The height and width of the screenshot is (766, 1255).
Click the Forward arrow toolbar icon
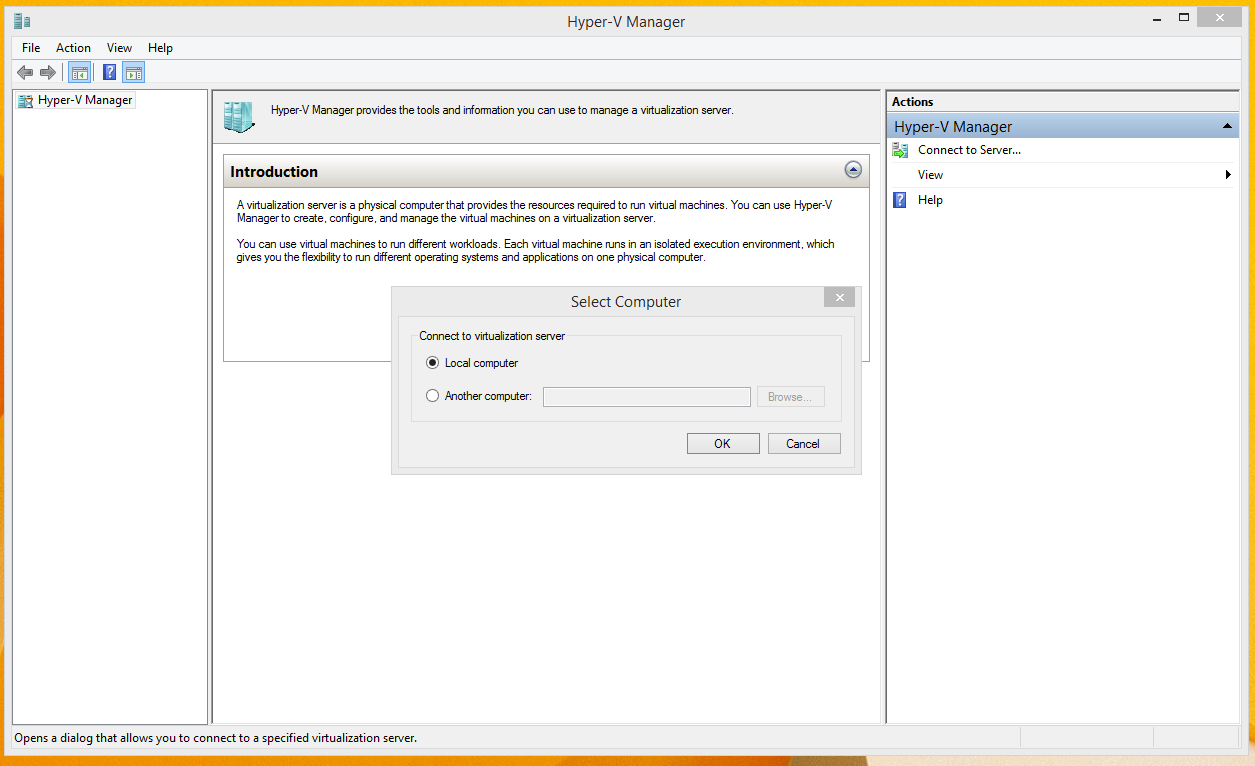click(47, 72)
